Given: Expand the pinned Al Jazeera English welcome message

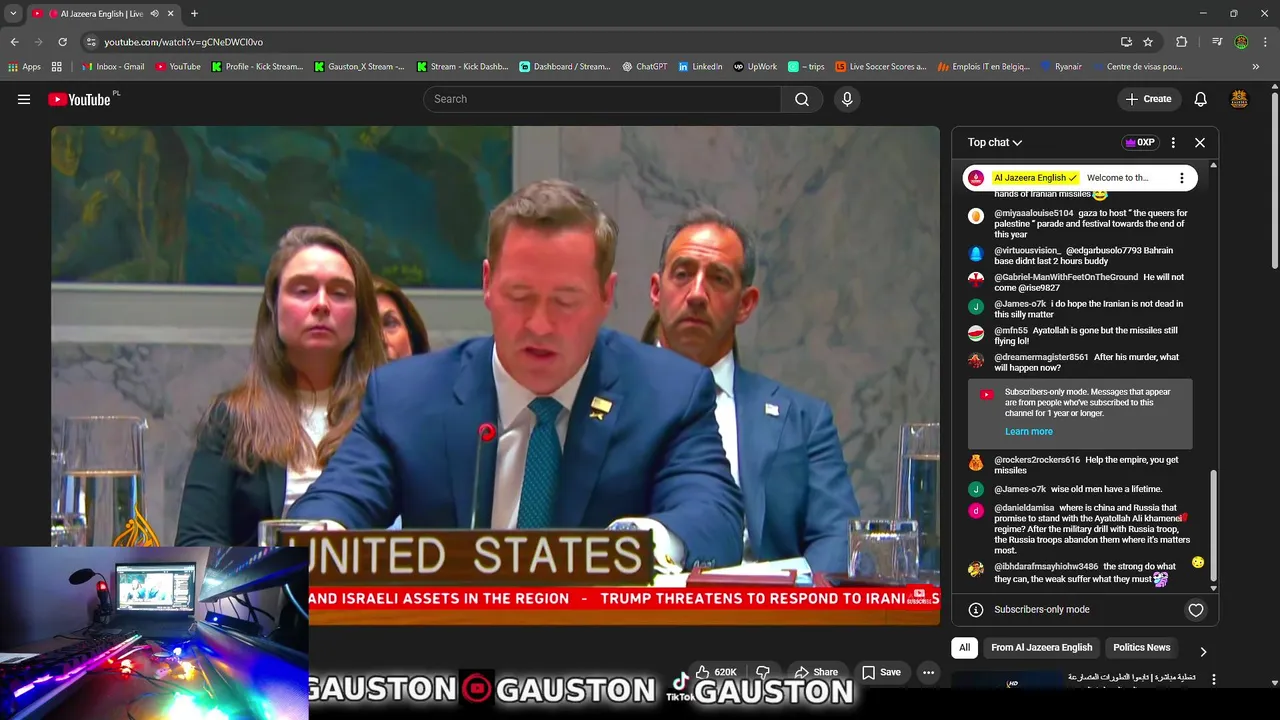Looking at the screenshot, I should pos(1080,178).
